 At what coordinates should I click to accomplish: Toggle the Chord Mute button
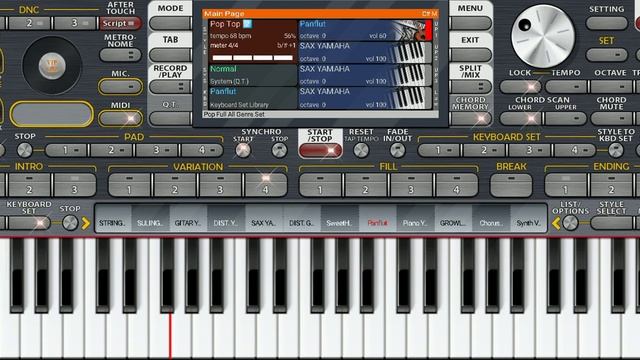(x=611, y=118)
